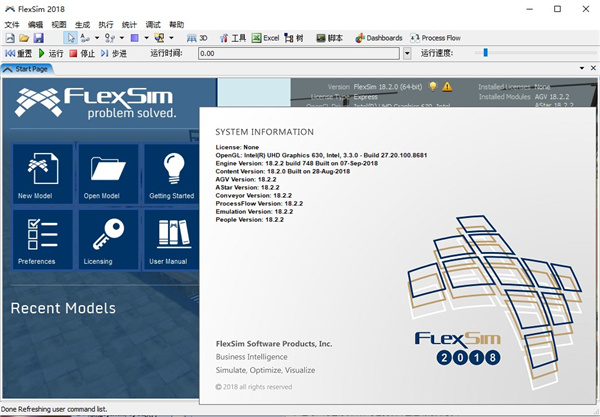The image size is (600, 417).
Task: Click the 重置 (Reset) button
Action: (18, 53)
